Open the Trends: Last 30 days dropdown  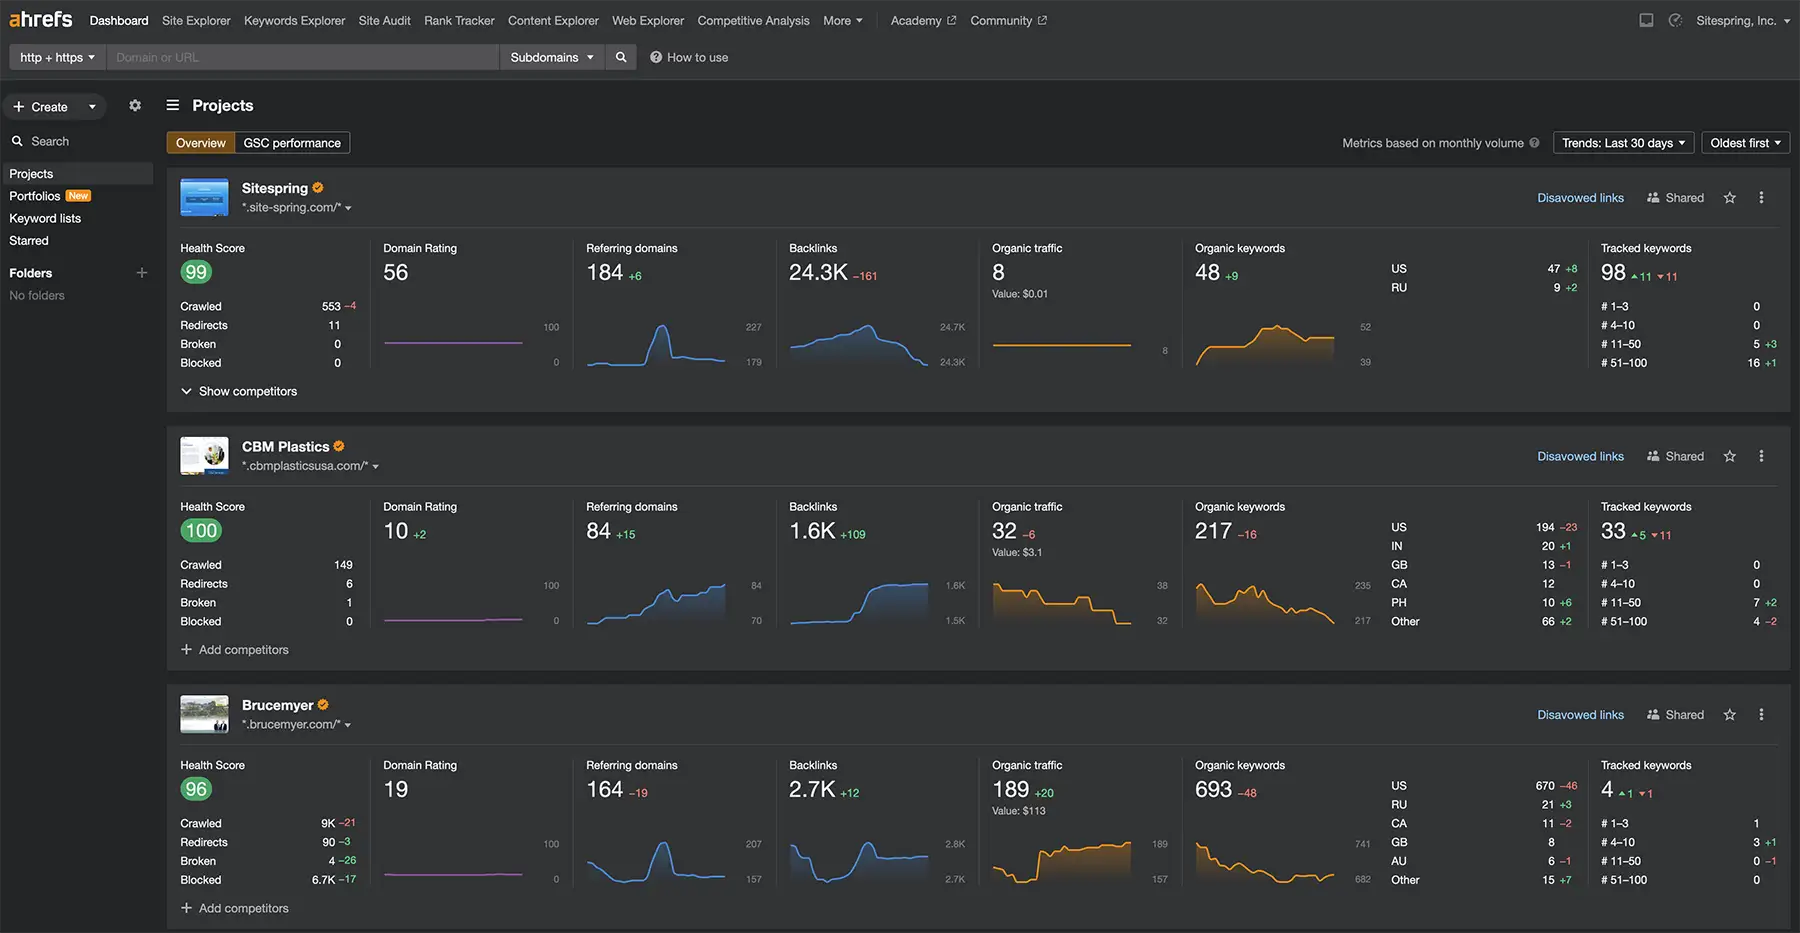click(1624, 143)
